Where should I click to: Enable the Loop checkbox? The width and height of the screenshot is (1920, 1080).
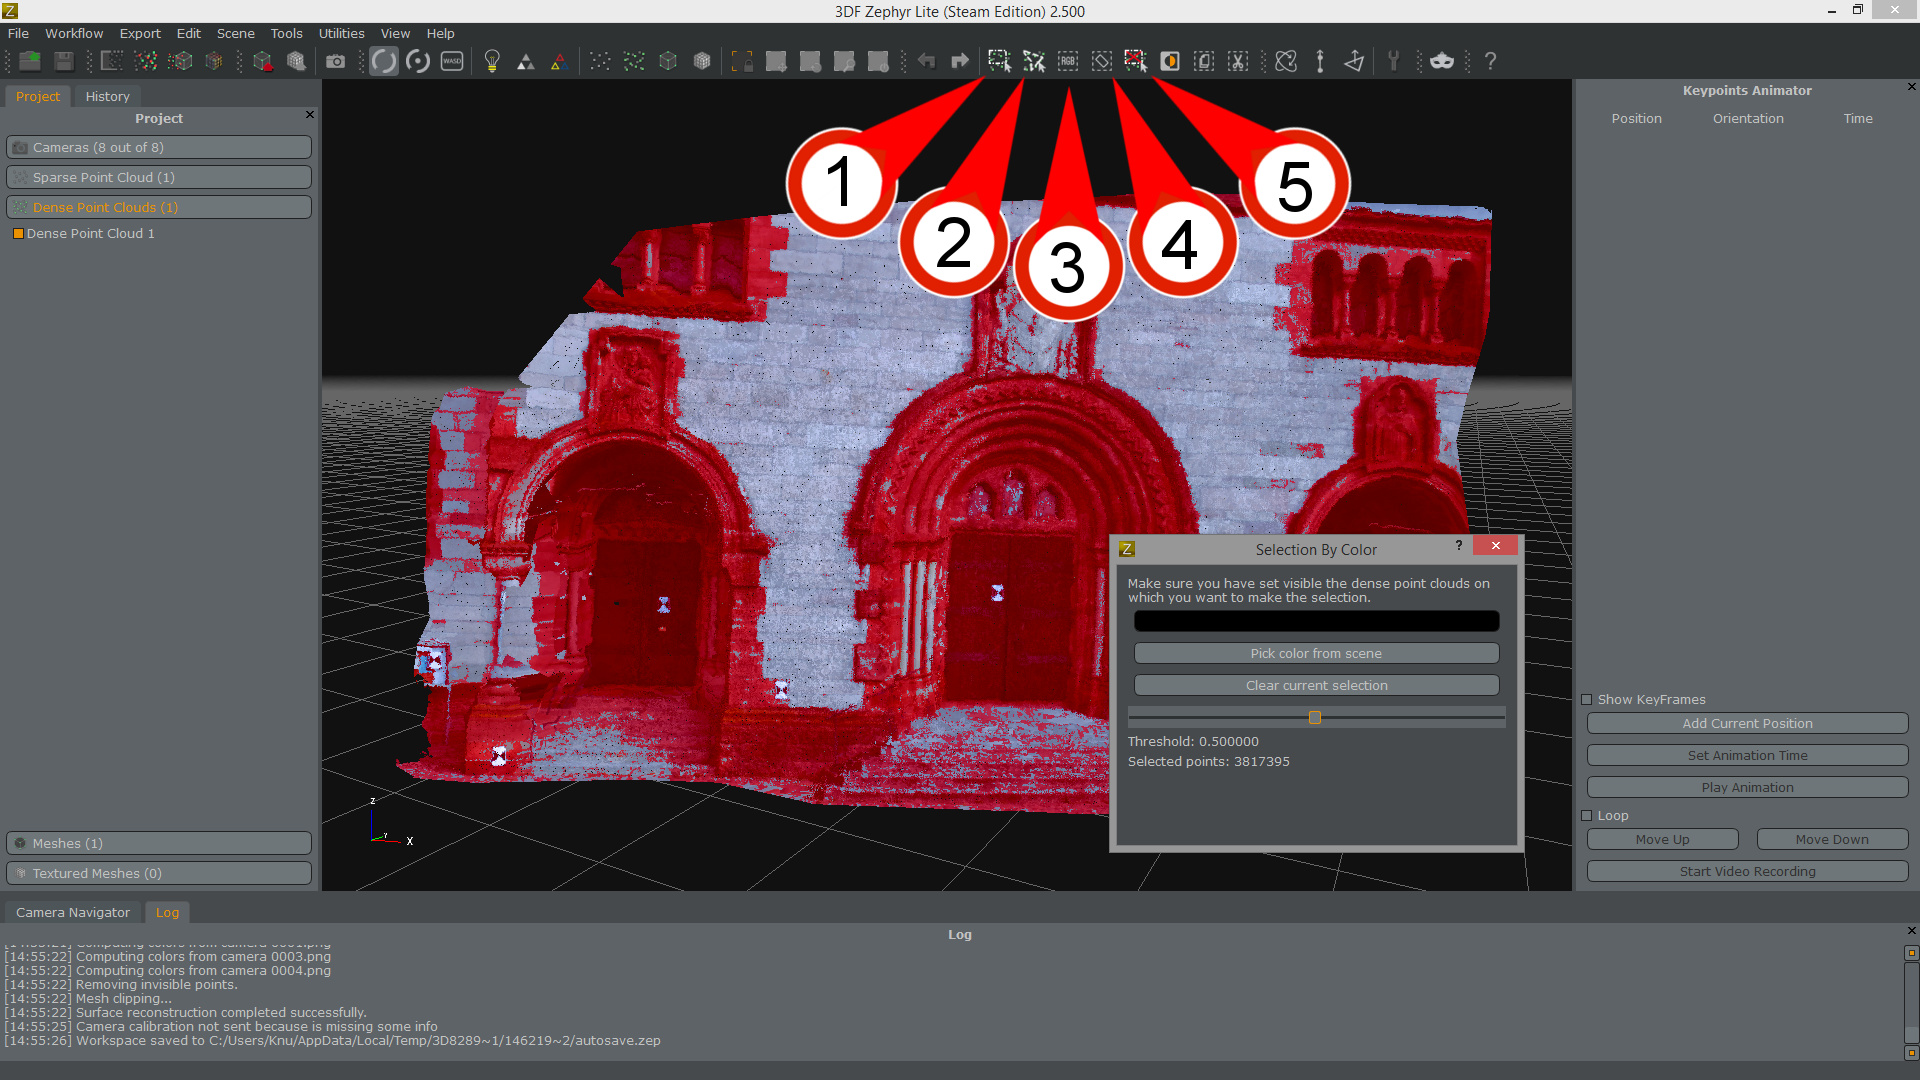pyautogui.click(x=1587, y=816)
